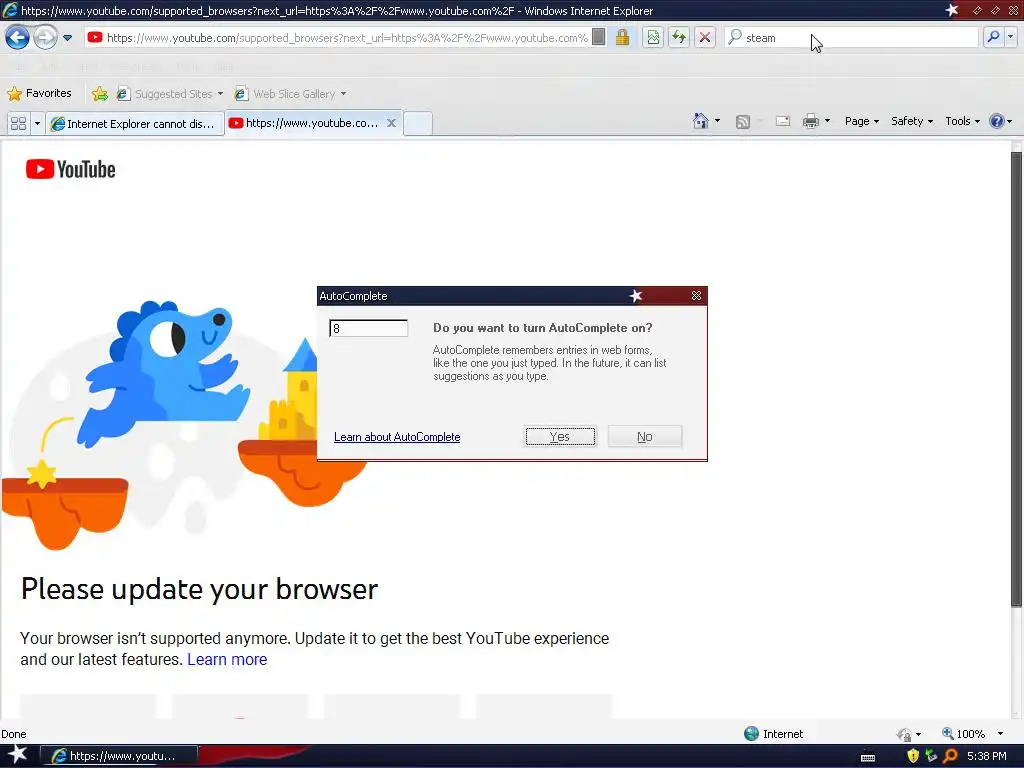
Task: Open the Web Slice Gallery link
Action: (x=285, y=93)
